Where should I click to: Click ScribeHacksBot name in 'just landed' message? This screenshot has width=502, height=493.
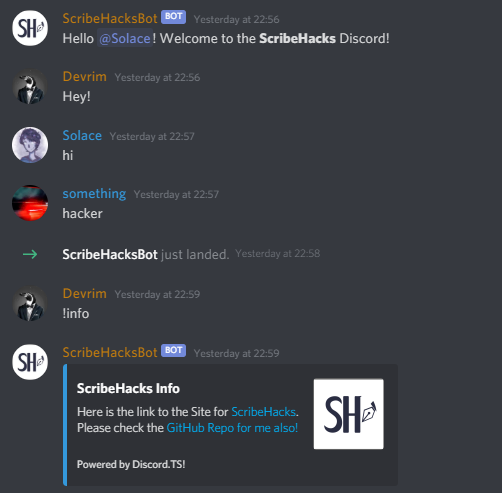110,255
